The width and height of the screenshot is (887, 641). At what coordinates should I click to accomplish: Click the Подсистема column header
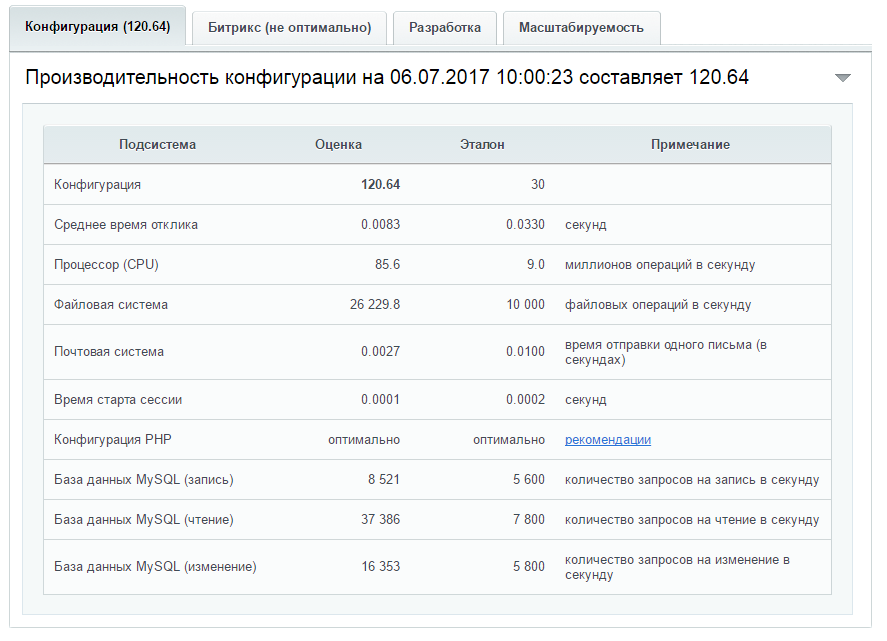click(x=157, y=145)
